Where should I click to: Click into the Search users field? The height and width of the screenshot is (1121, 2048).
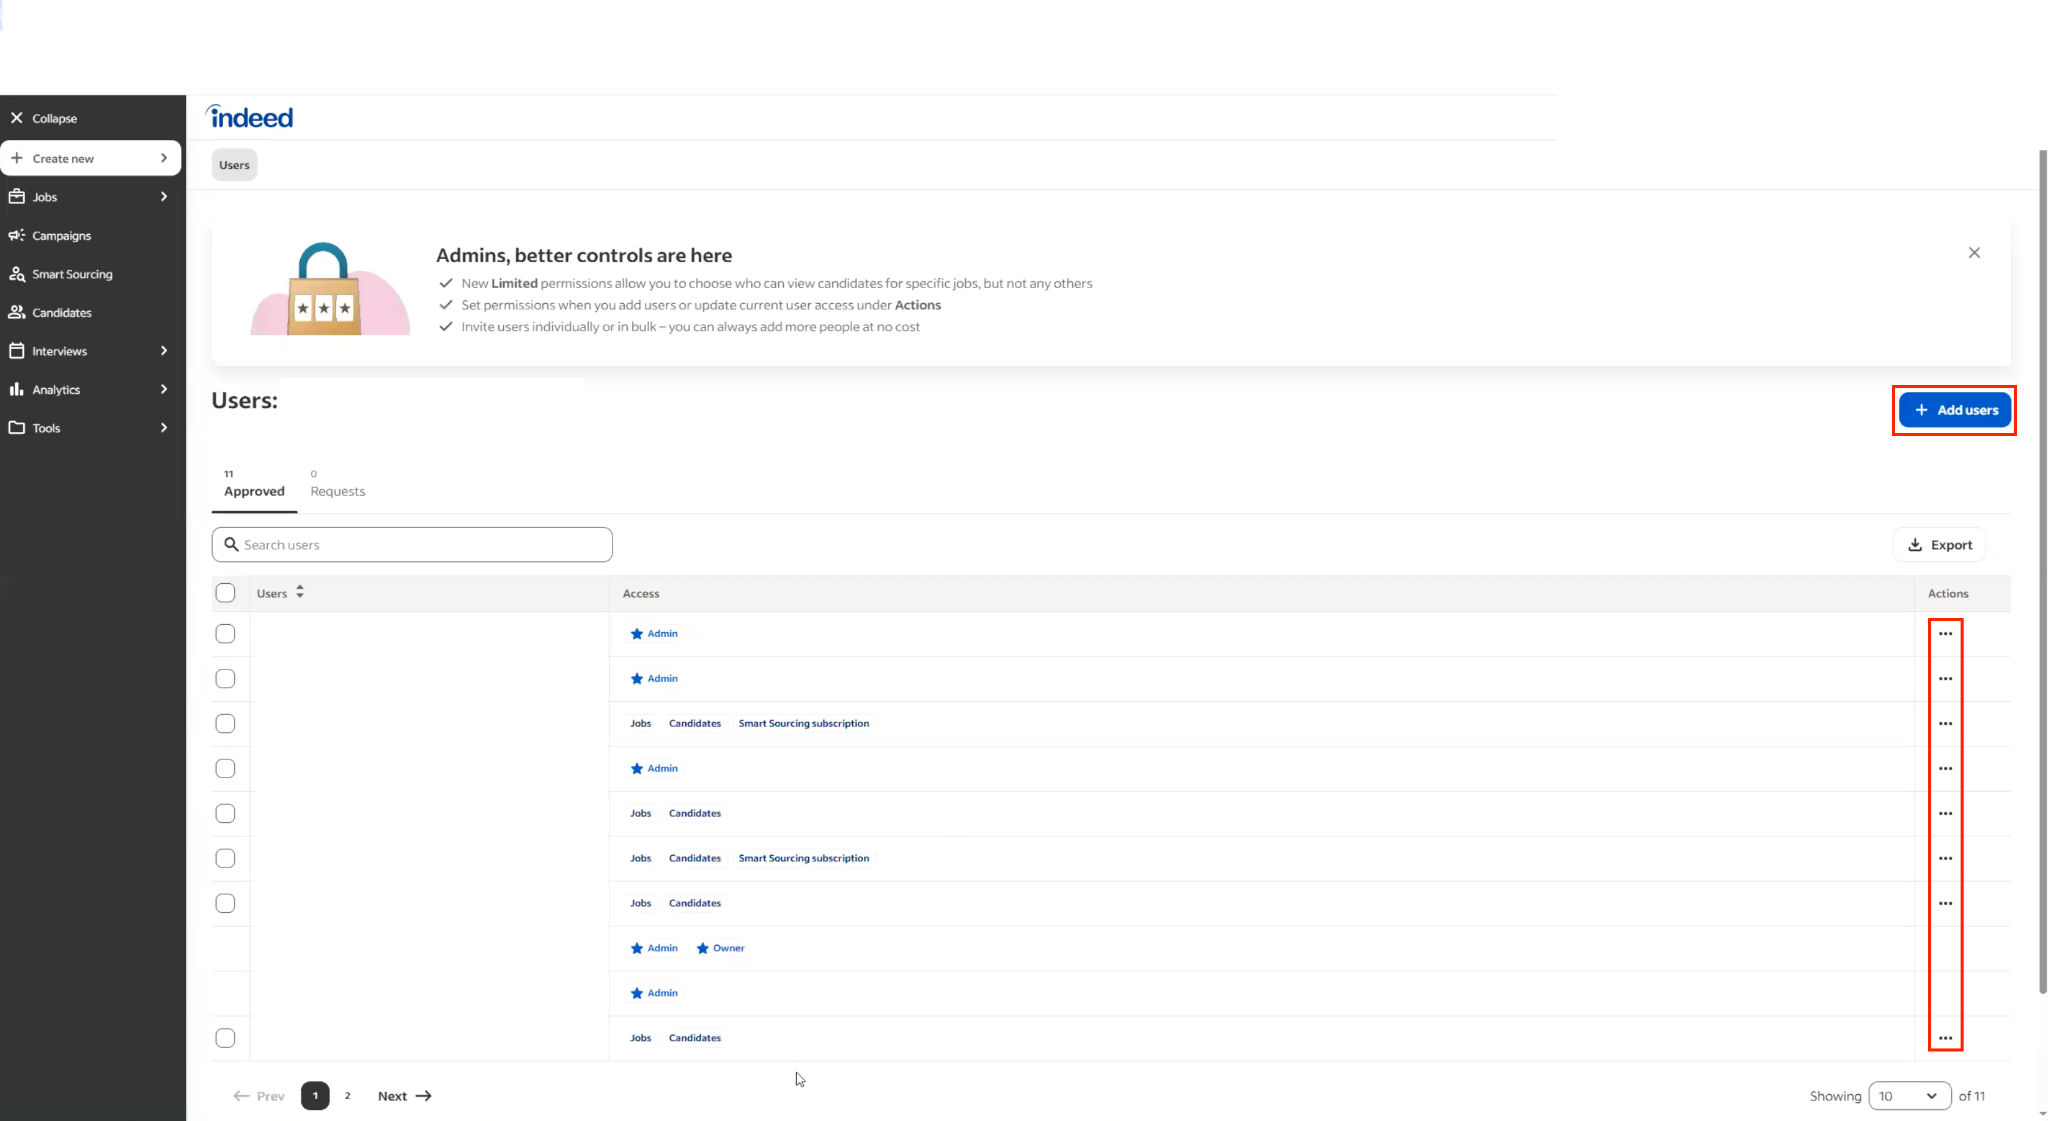click(420, 545)
